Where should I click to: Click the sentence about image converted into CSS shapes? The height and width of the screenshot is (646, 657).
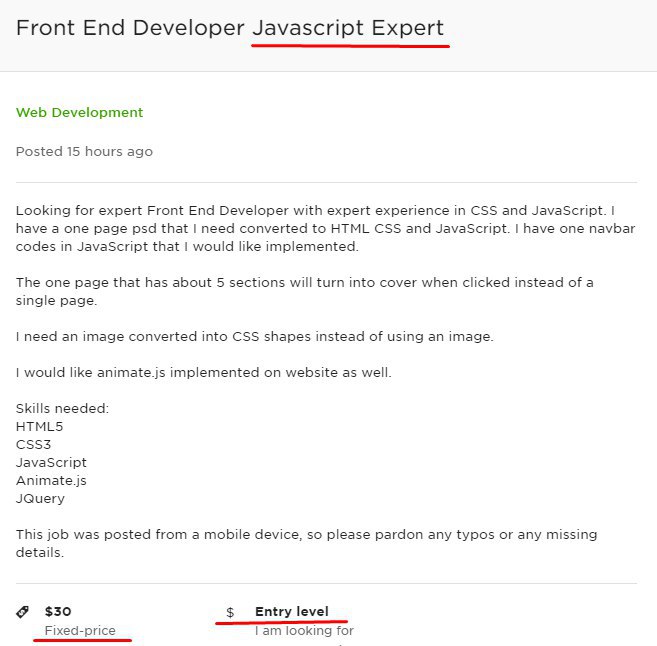[255, 336]
